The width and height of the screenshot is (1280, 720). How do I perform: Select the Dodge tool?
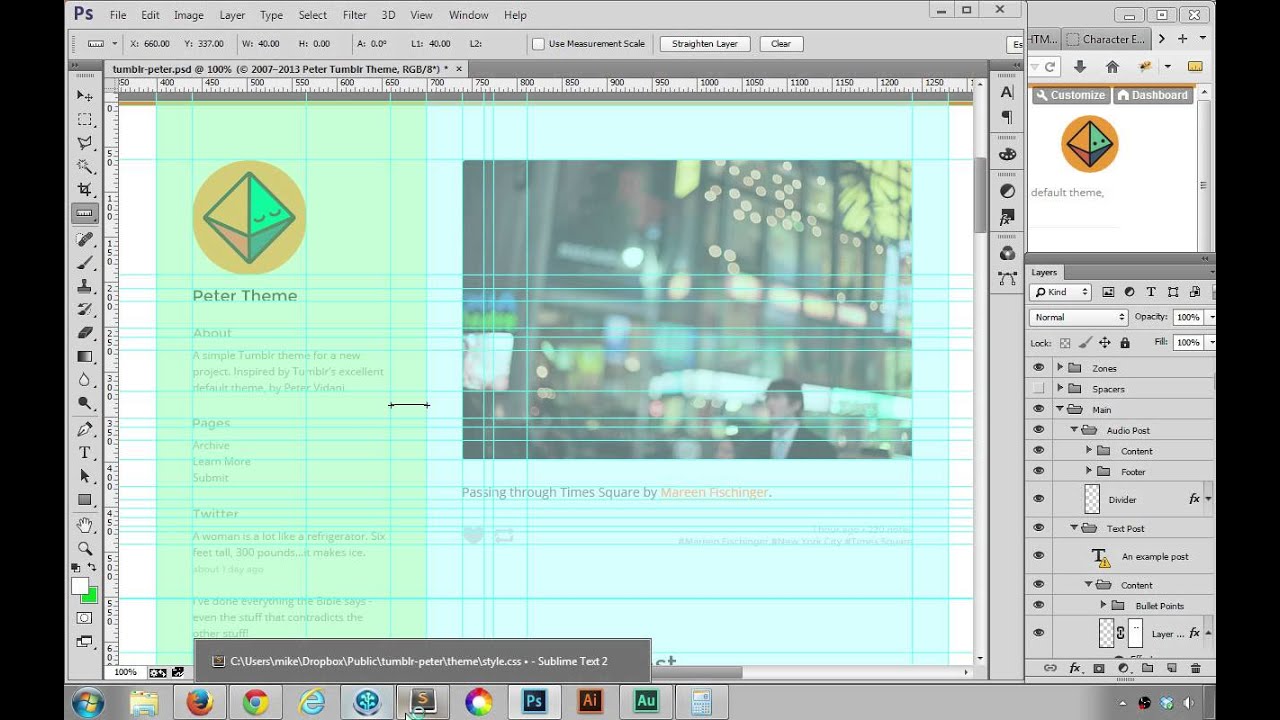[85, 403]
